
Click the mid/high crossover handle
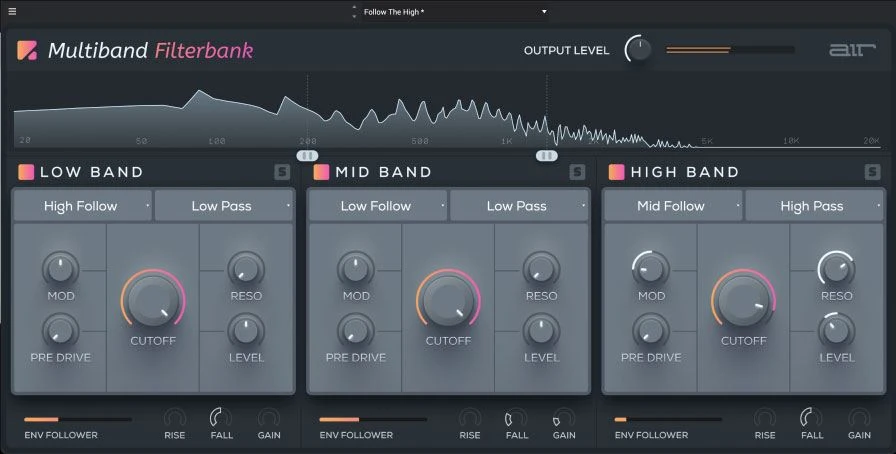click(547, 156)
